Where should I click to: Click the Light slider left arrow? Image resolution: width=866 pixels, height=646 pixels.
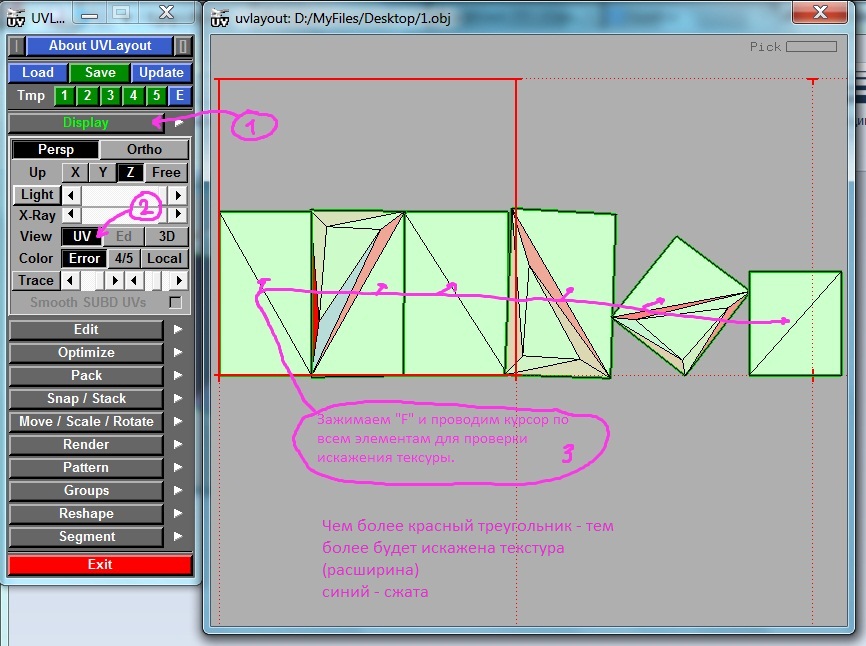72,195
